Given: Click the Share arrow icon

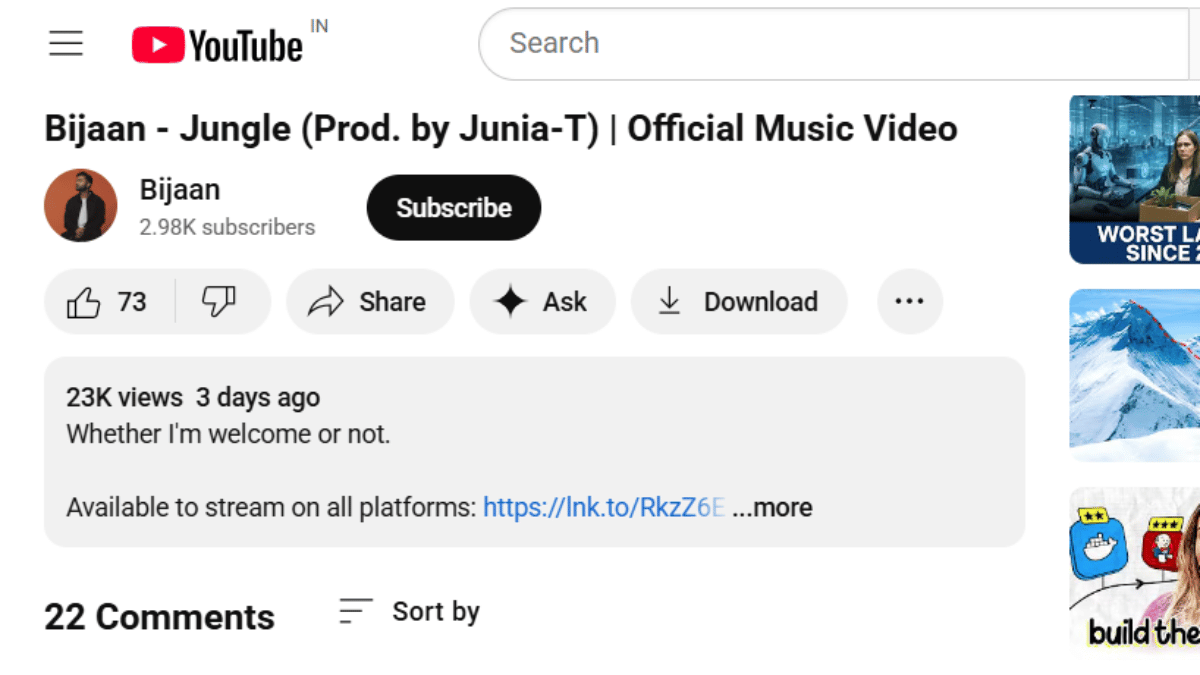Looking at the screenshot, I should pyautogui.click(x=326, y=302).
